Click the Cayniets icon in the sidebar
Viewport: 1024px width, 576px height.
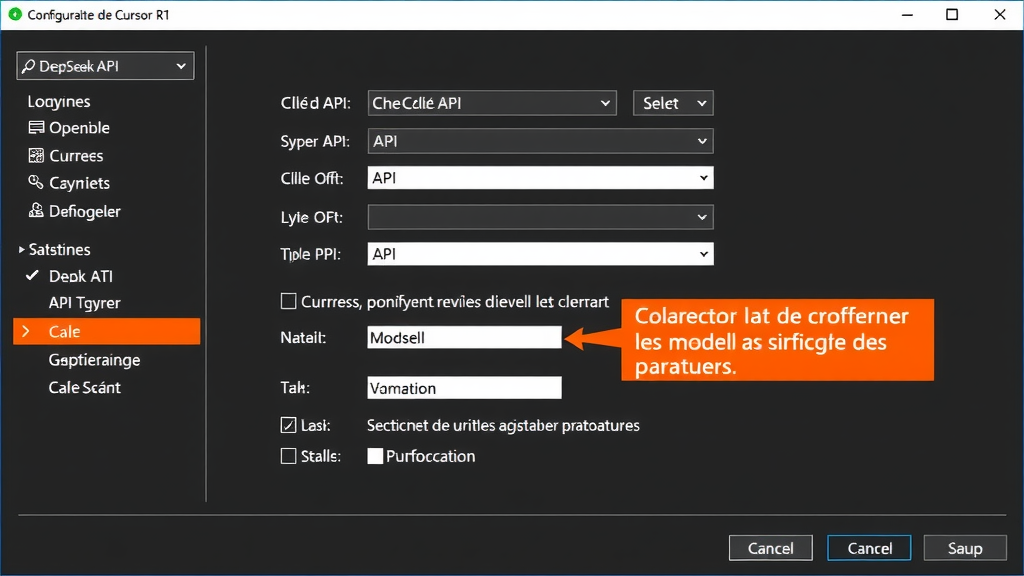pos(36,183)
